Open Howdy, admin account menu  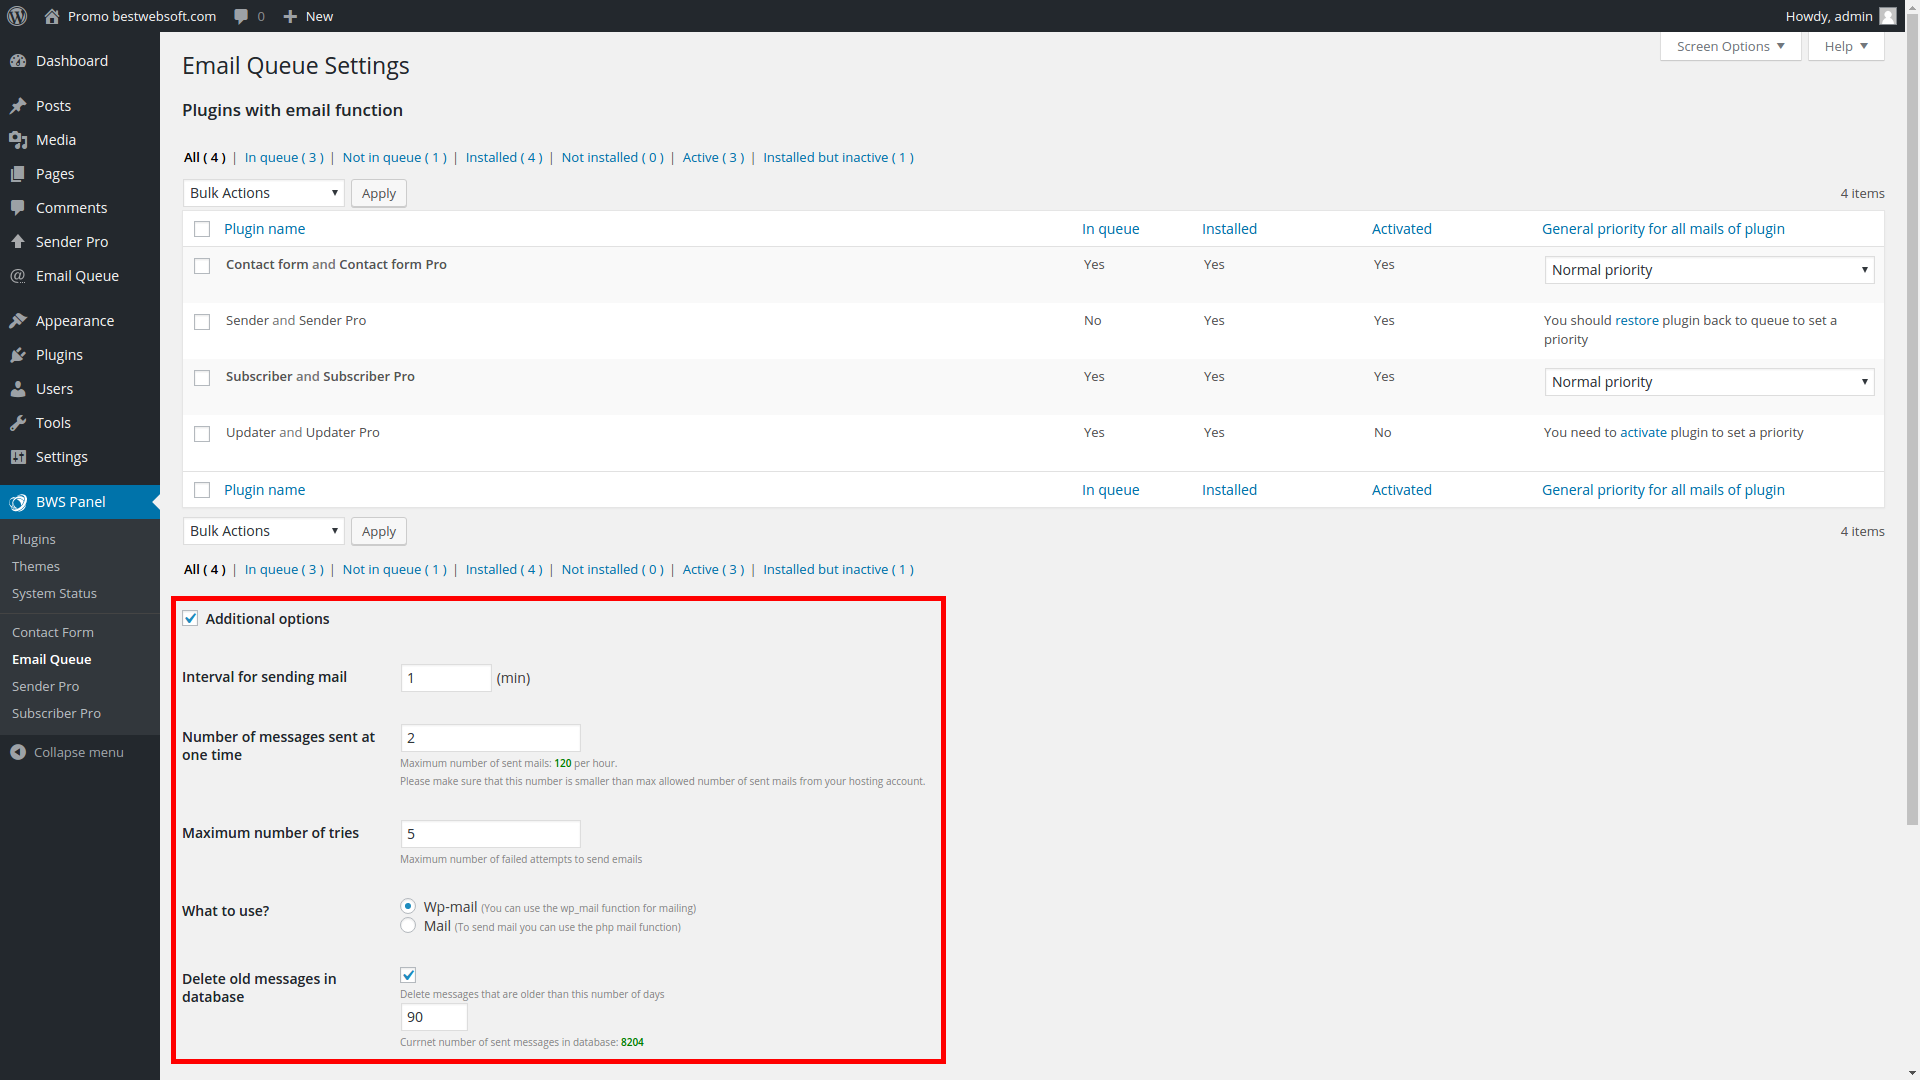pos(1840,16)
